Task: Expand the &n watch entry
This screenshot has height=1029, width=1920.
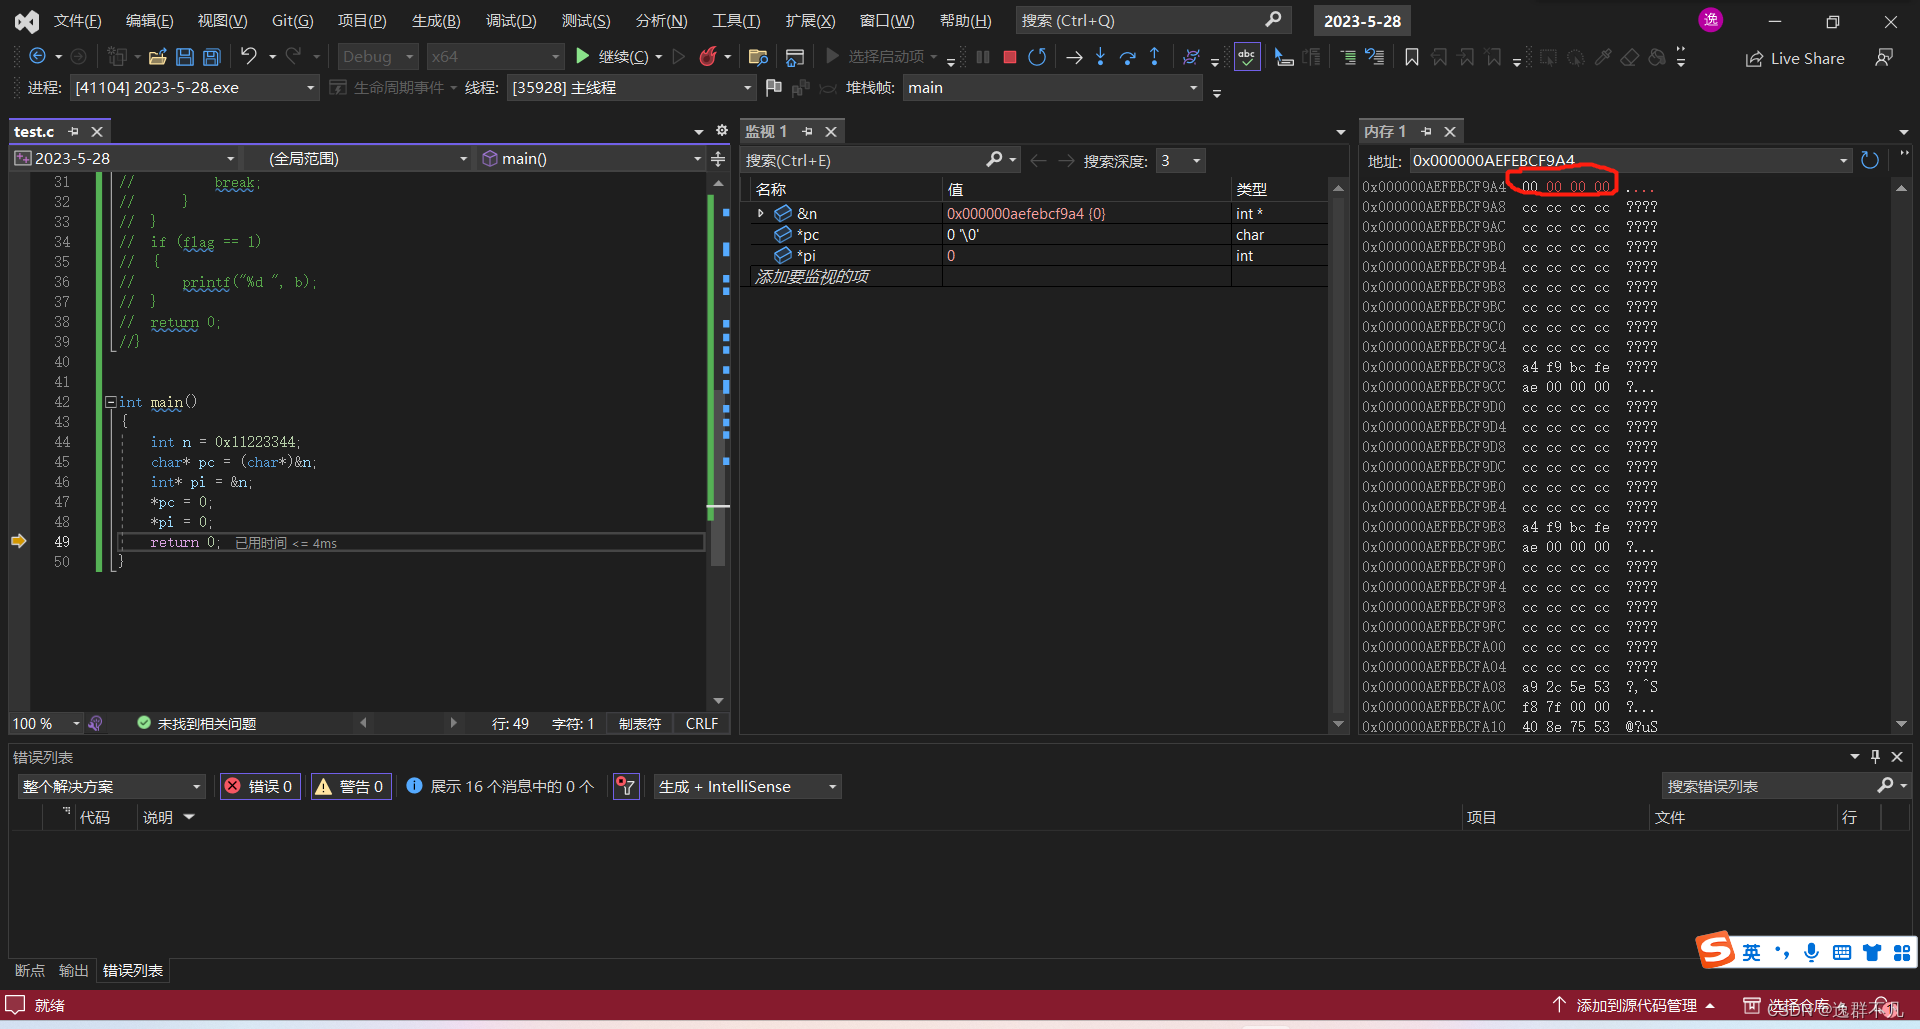Action: [760, 213]
